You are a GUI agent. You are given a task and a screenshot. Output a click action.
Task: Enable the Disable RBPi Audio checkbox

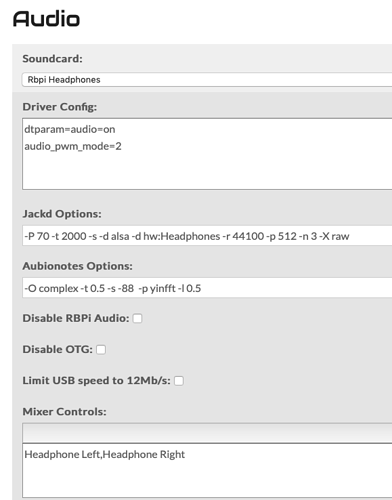[x=137, y=318]
